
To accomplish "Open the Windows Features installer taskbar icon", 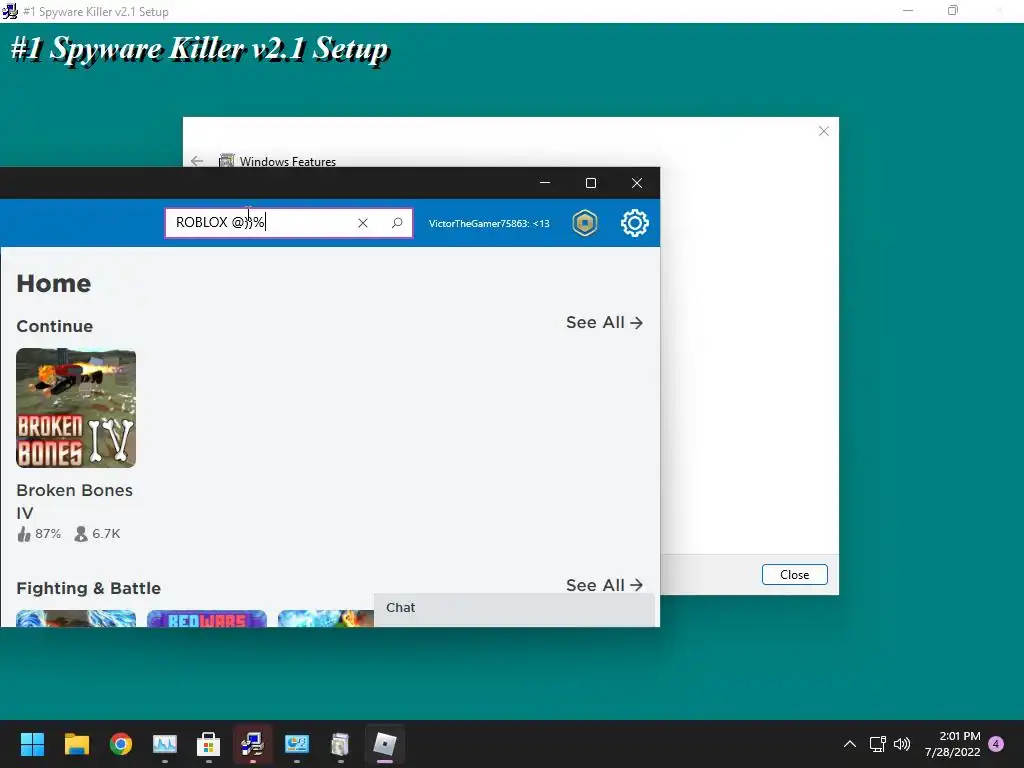I will click(x=340, y=744).
